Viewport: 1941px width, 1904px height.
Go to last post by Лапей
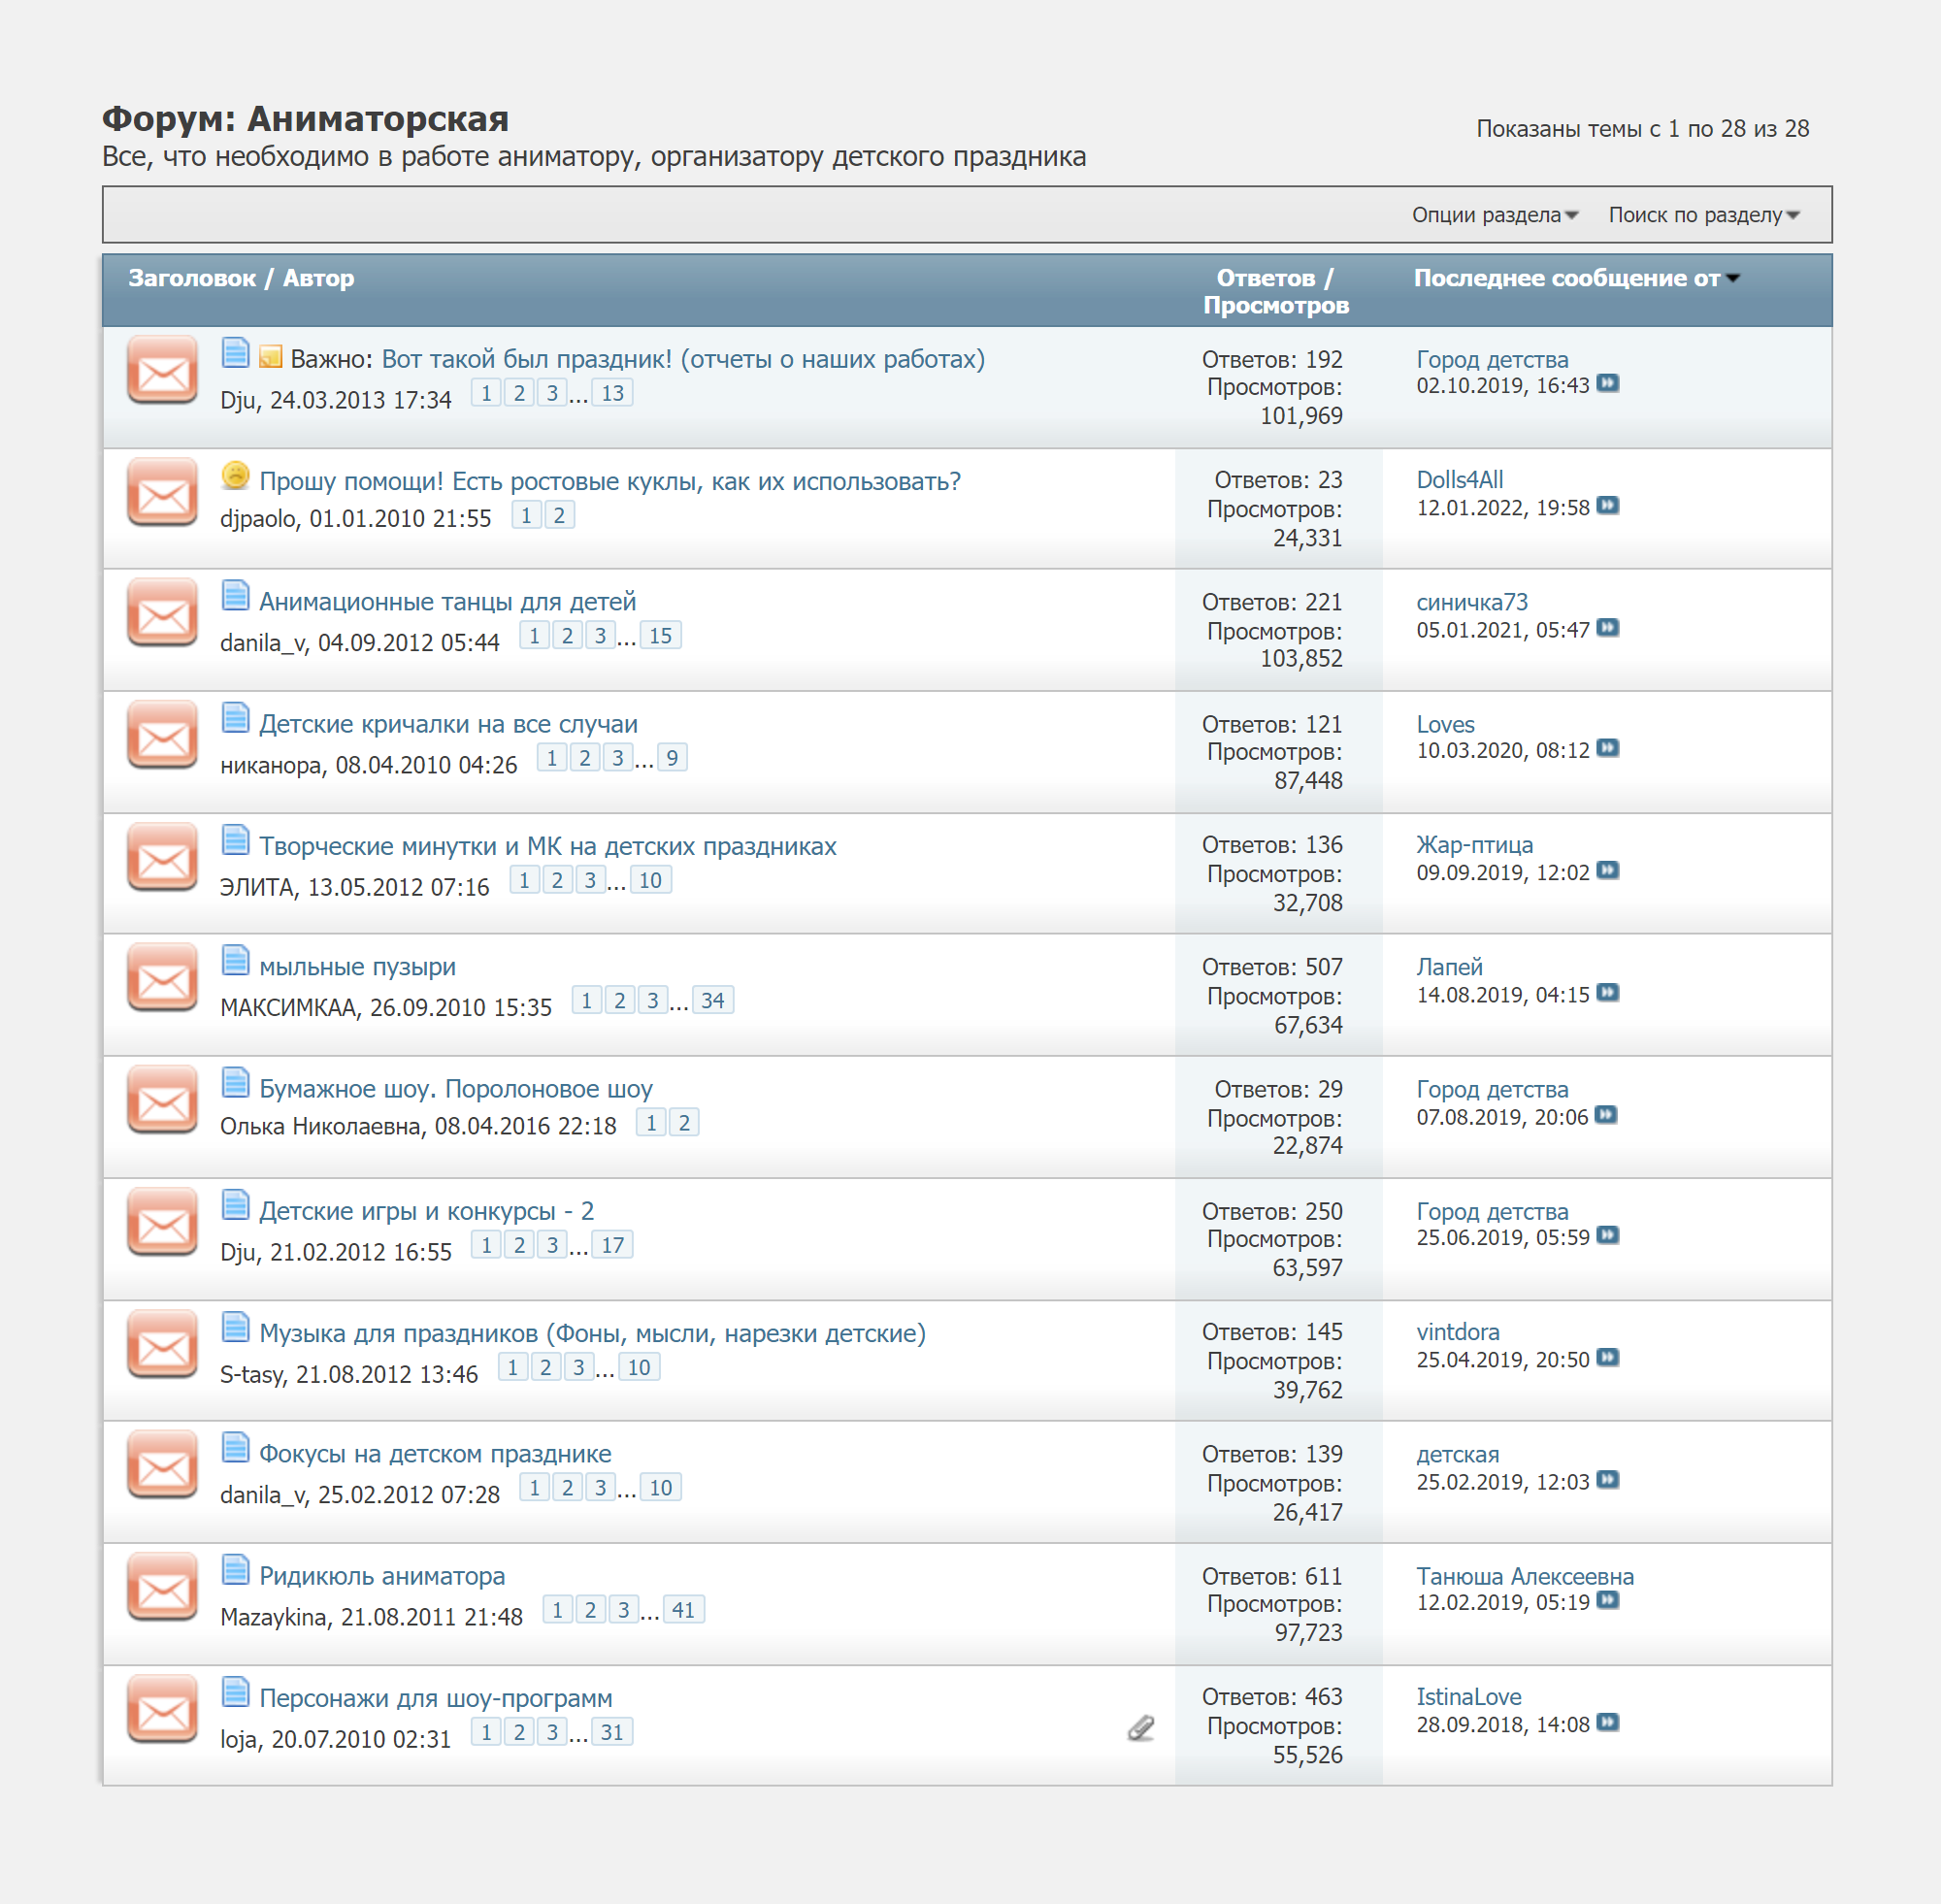tap(1607, 993)
